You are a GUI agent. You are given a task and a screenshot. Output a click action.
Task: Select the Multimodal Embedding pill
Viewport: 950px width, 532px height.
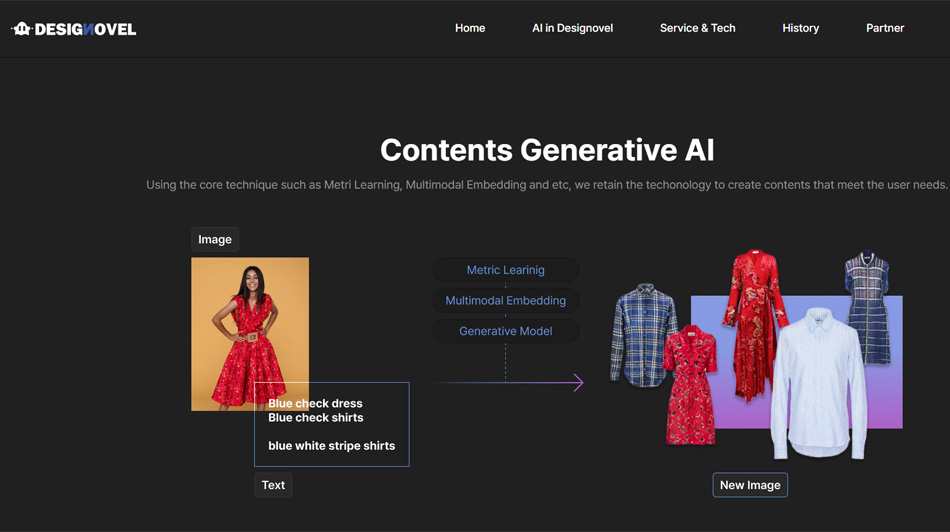pos(505,300)
